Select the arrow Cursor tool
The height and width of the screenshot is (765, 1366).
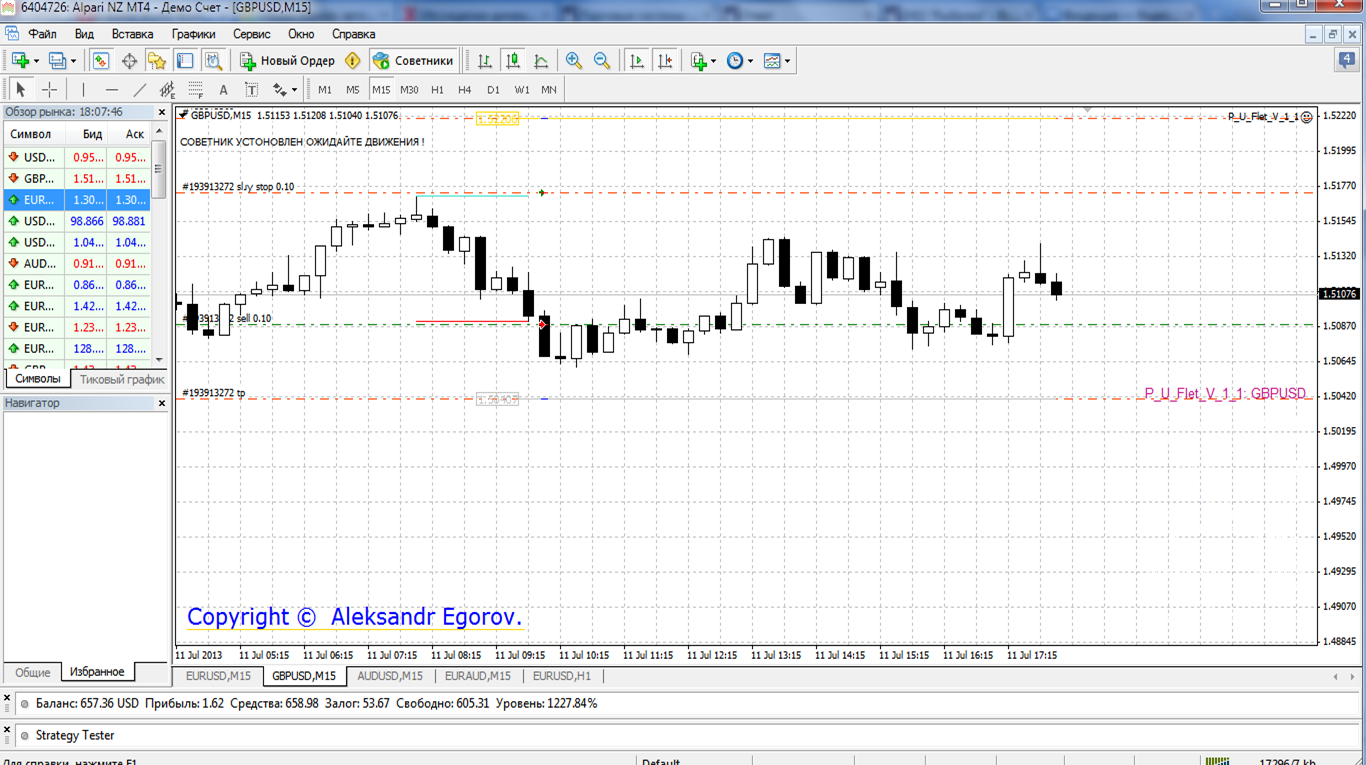click(x=21, y=89)
